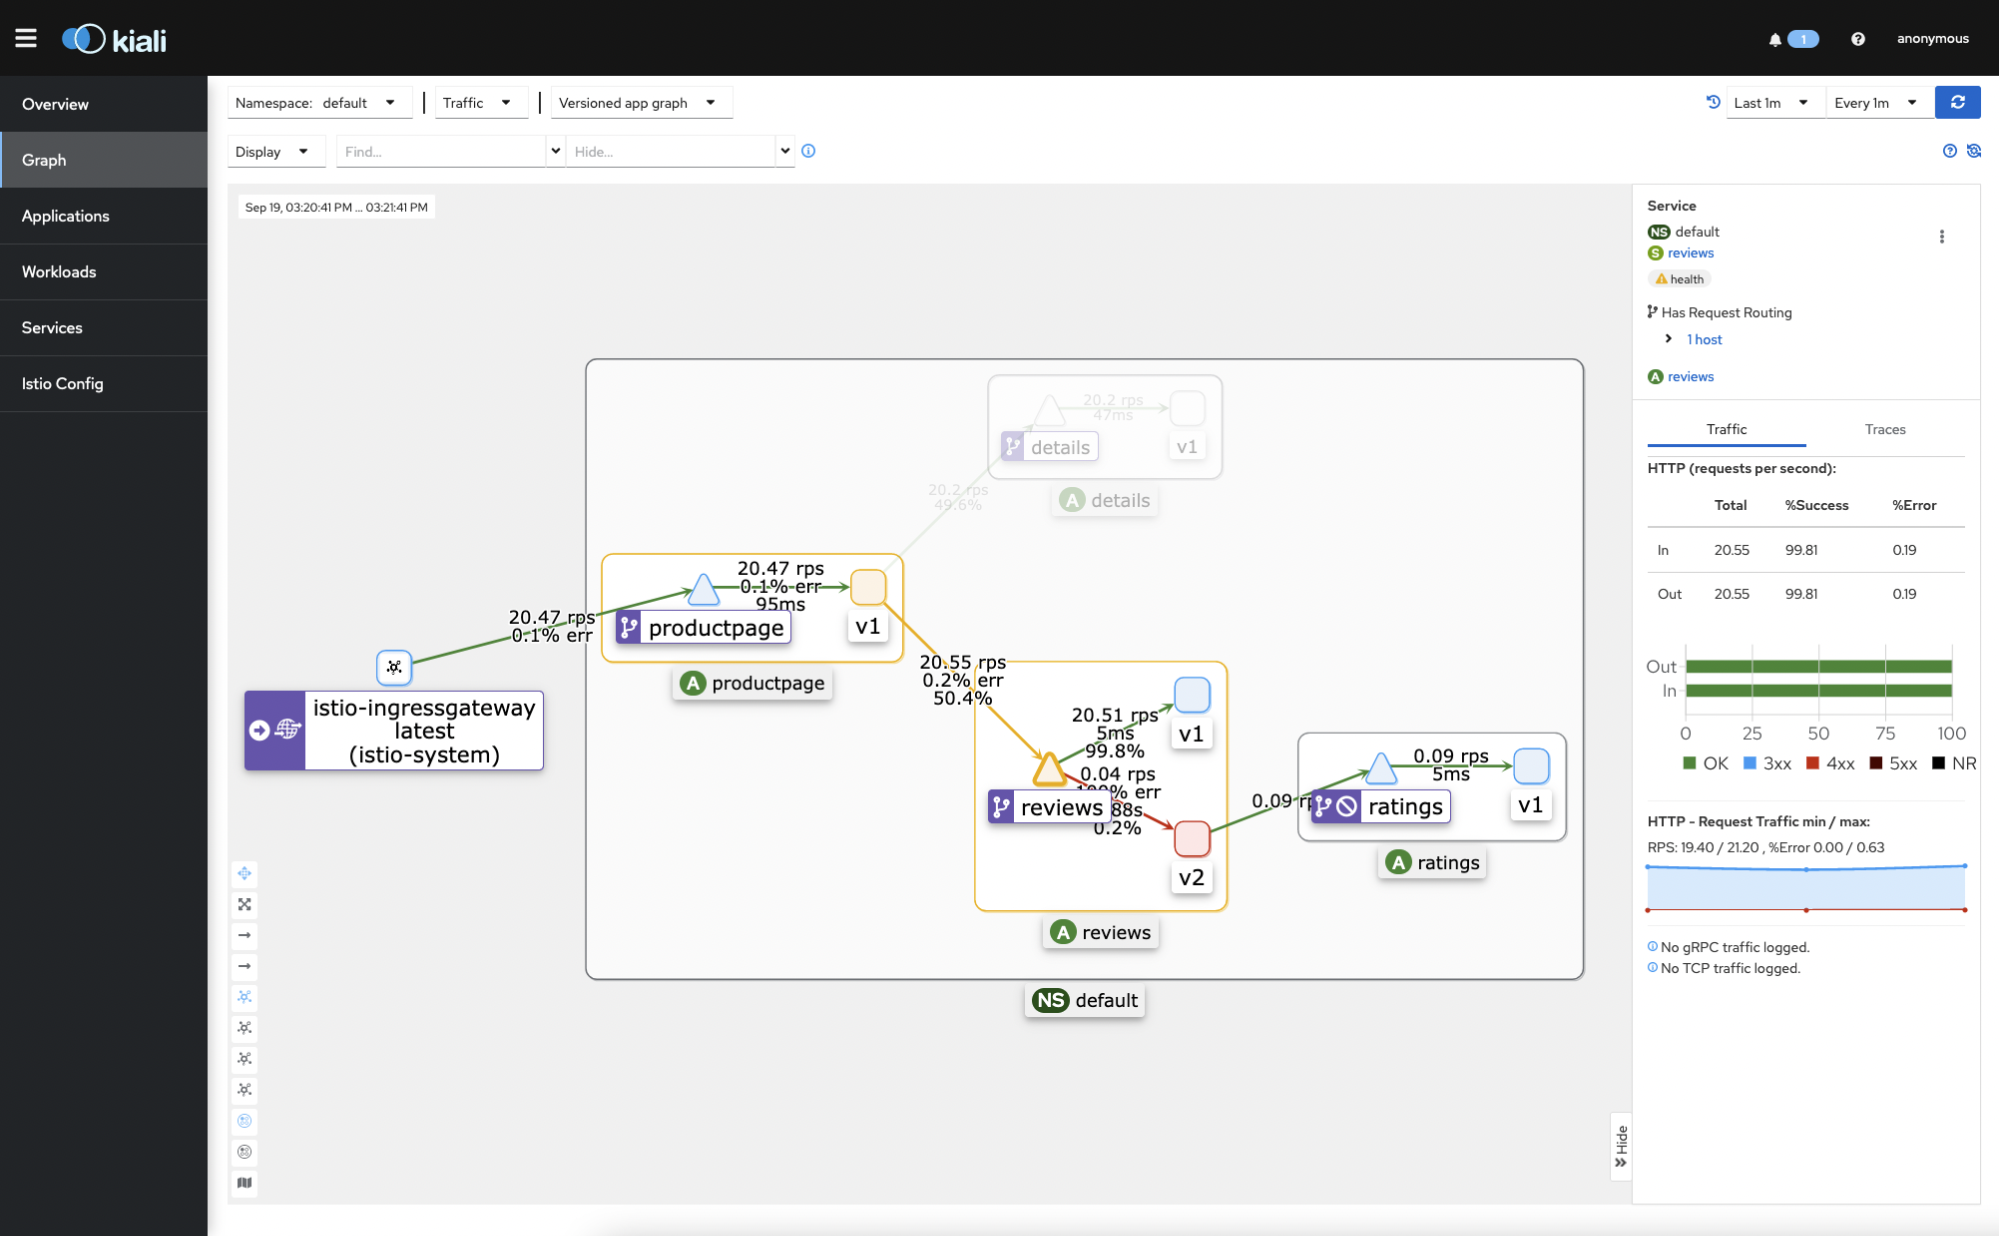1999x1236 pixels.
Task: Click the request traffic sparkline chart
Action: [1805, 887]
